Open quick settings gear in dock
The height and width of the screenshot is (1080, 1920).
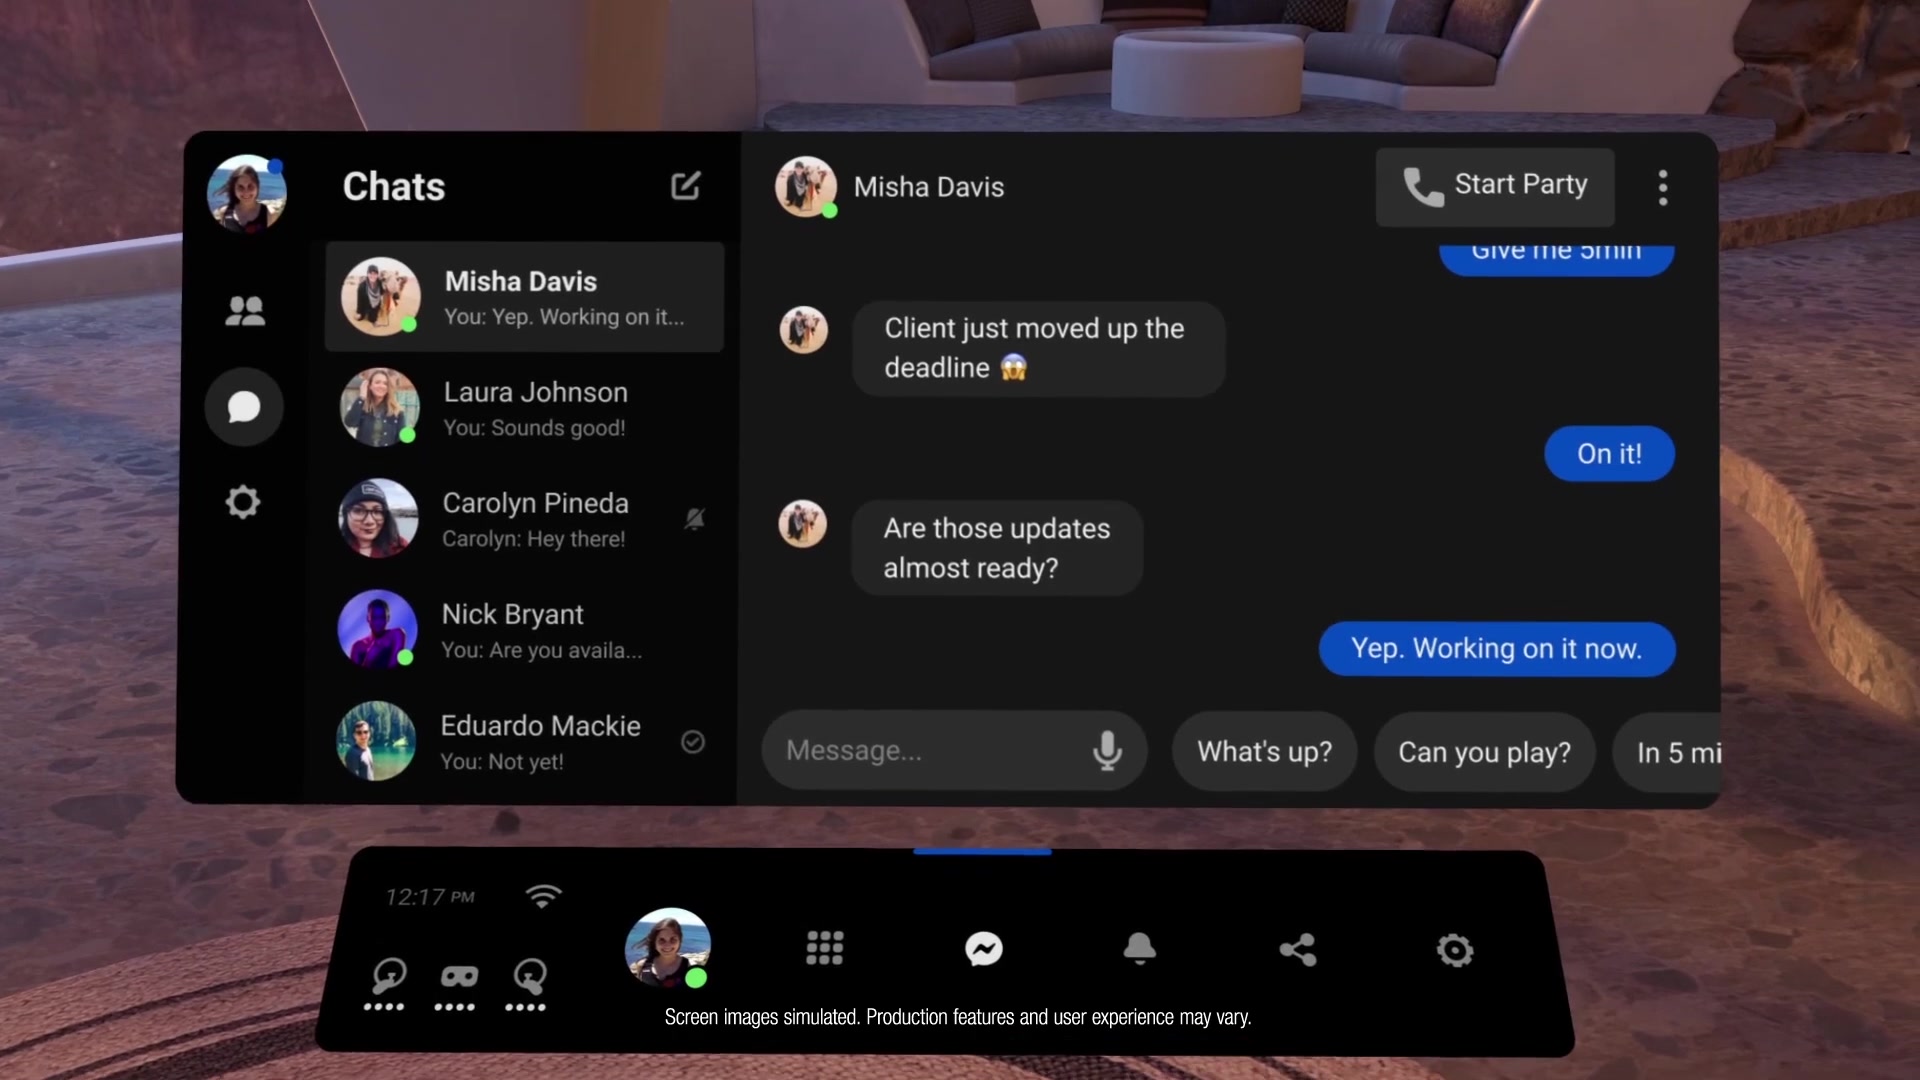(1455, 950)
